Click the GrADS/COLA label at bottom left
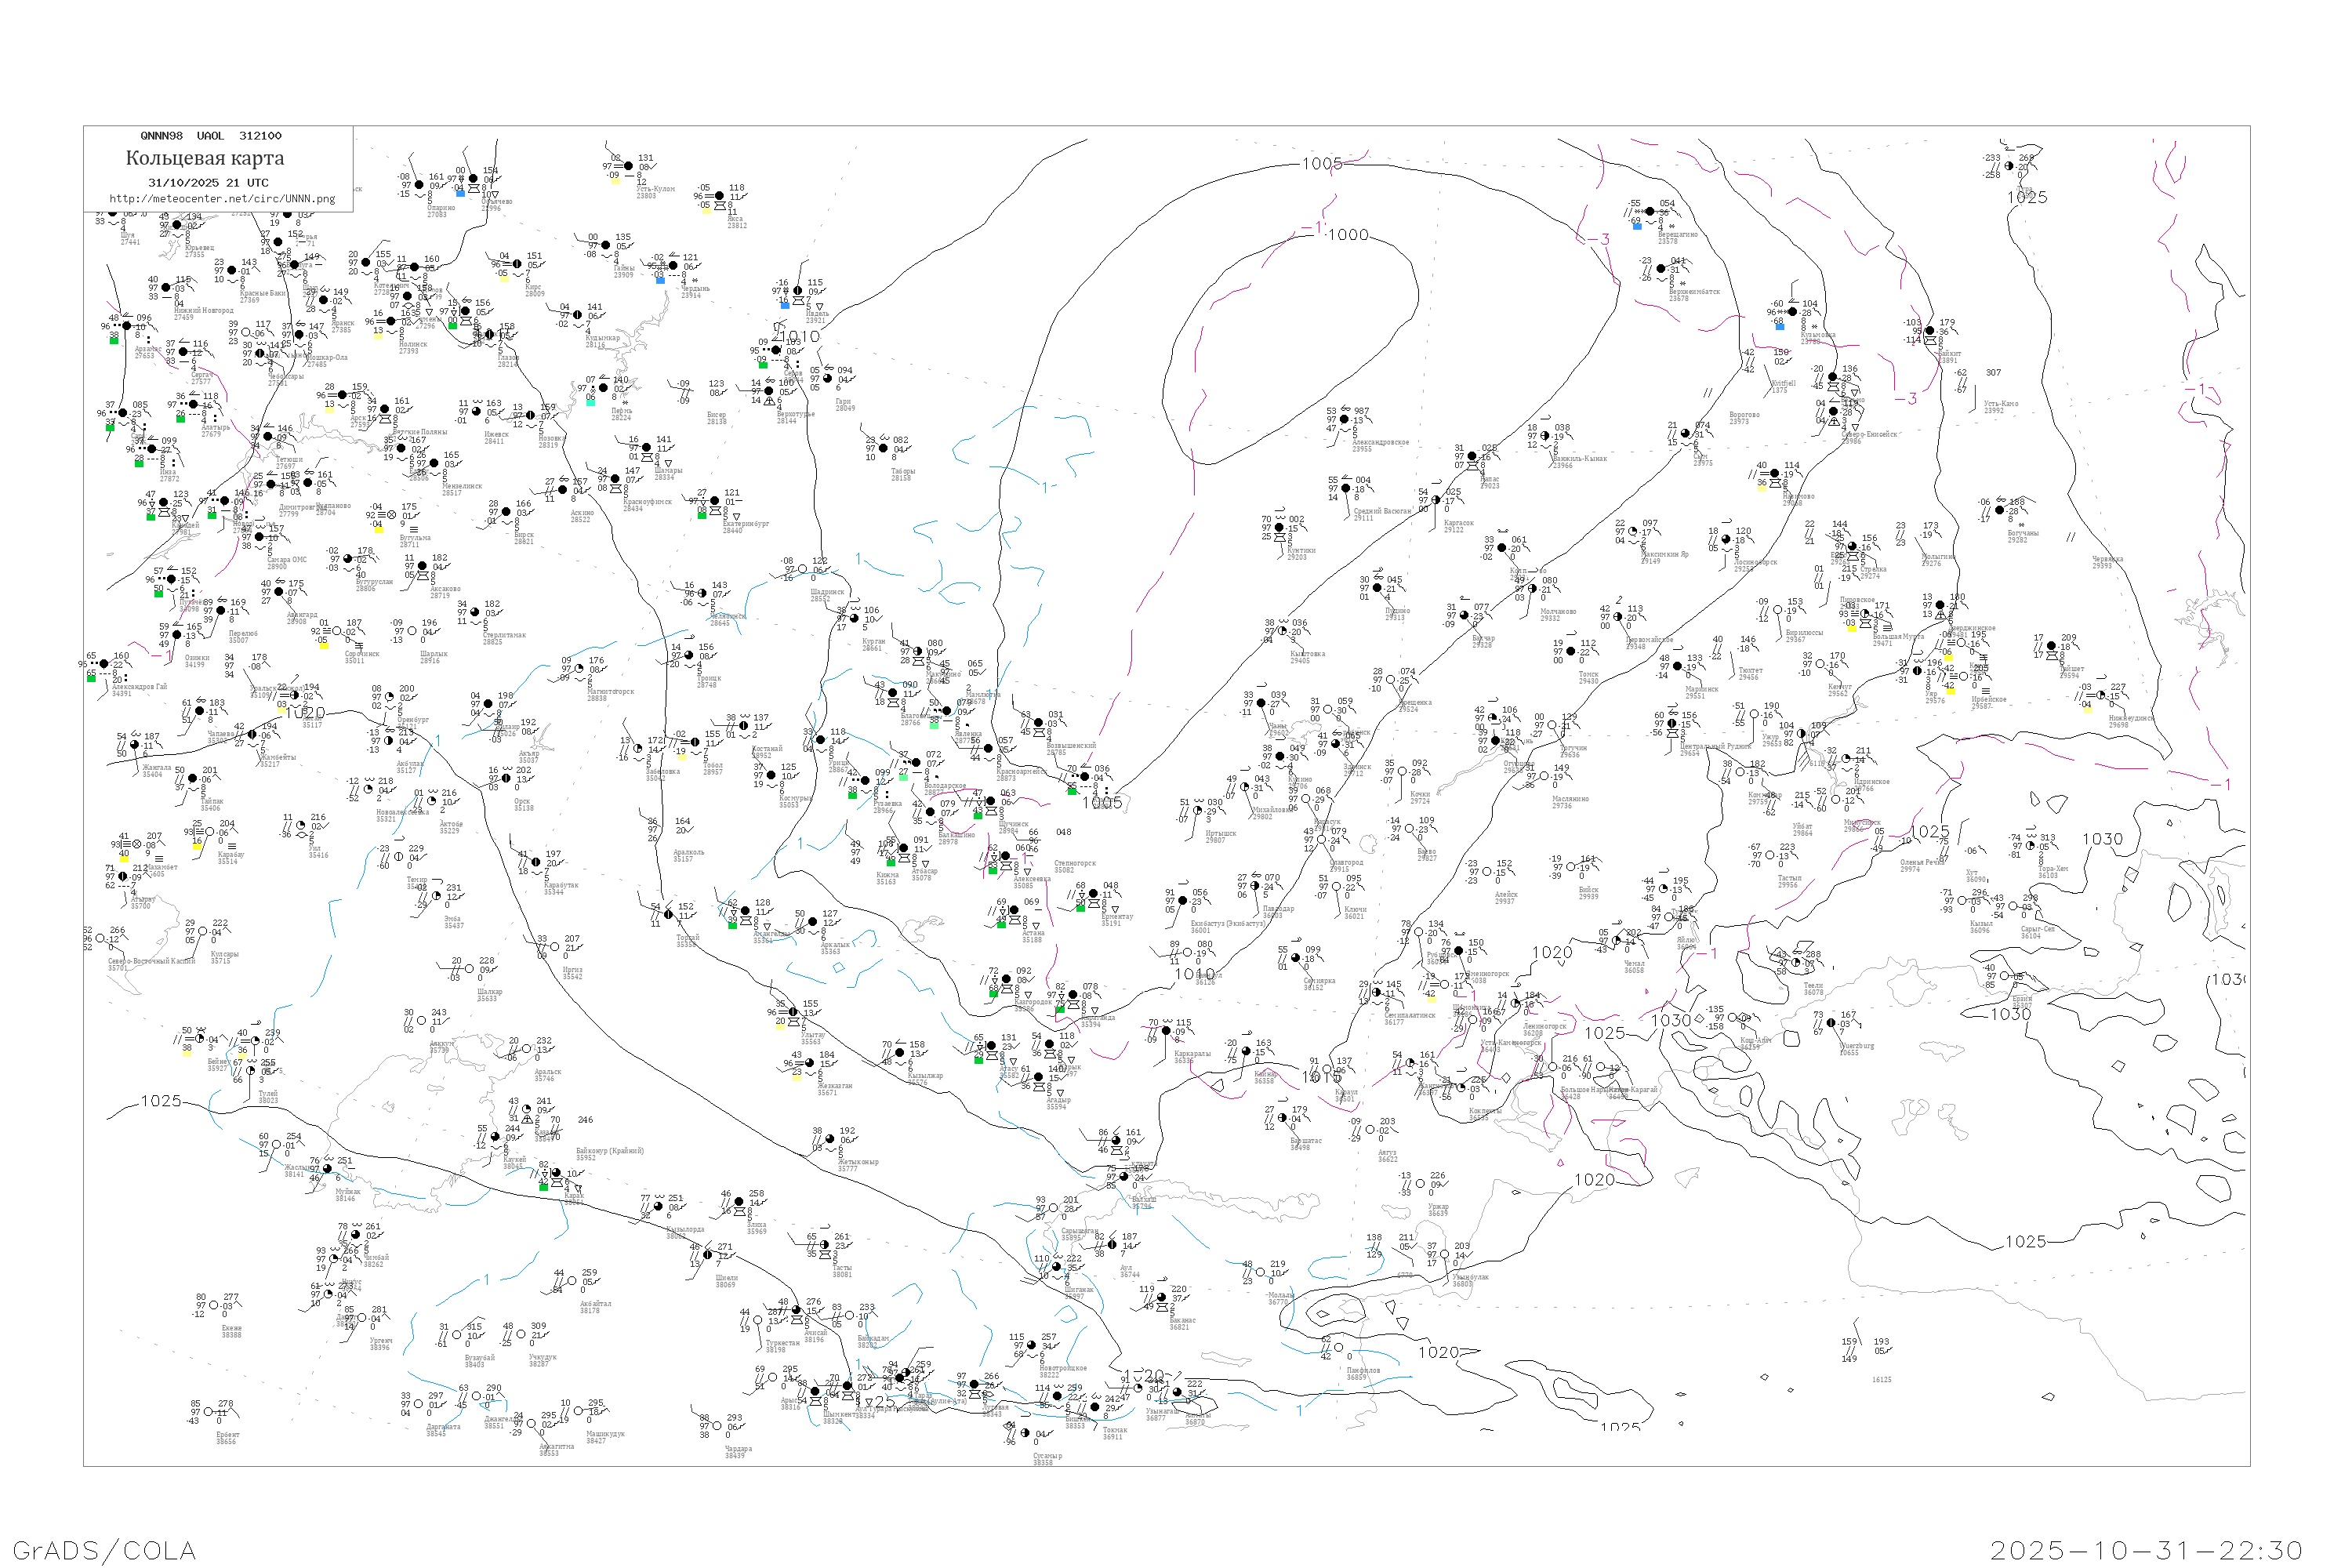2352x1568 pixels. (x=104, y=1550)
